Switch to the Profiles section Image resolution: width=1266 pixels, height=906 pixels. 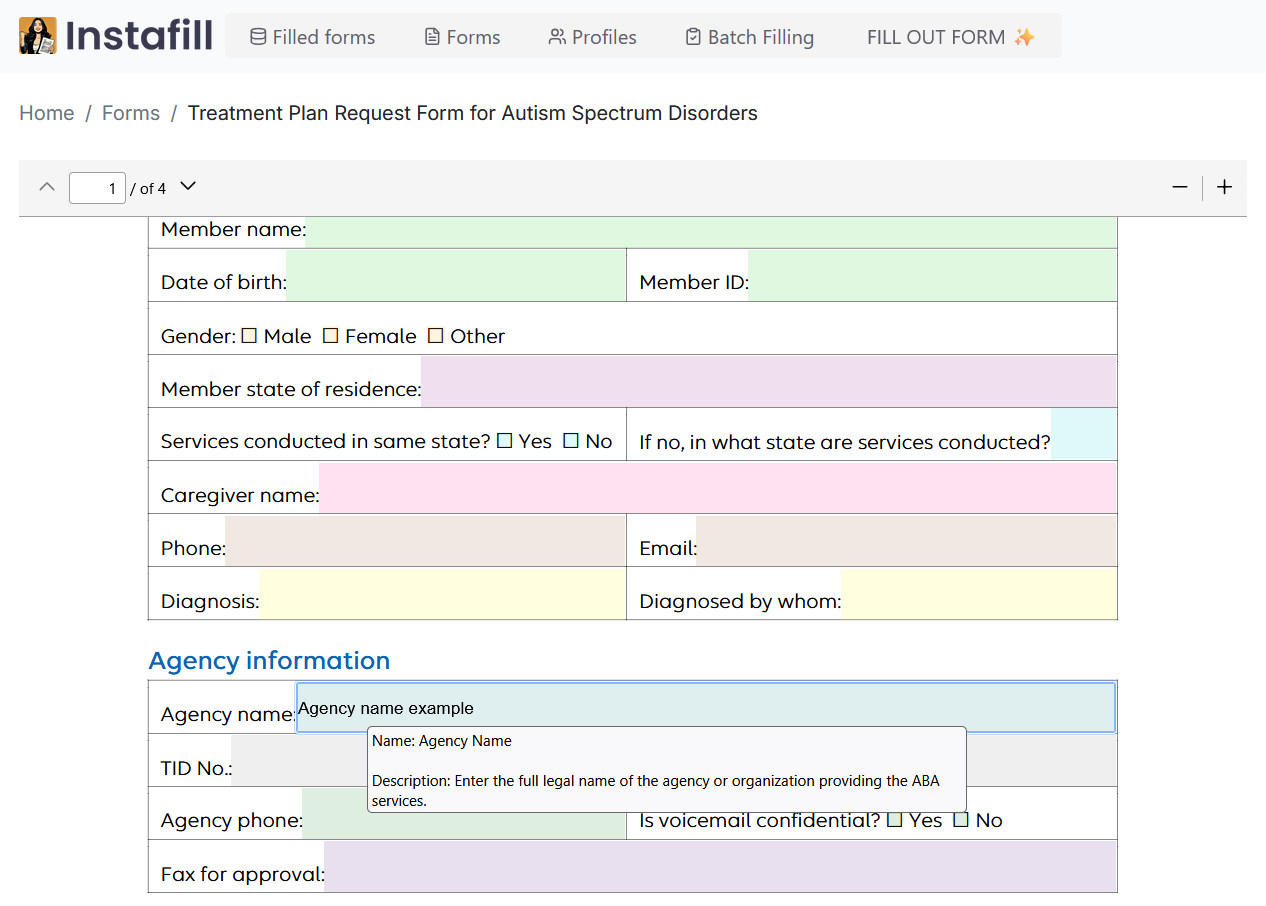coord(592,36)
